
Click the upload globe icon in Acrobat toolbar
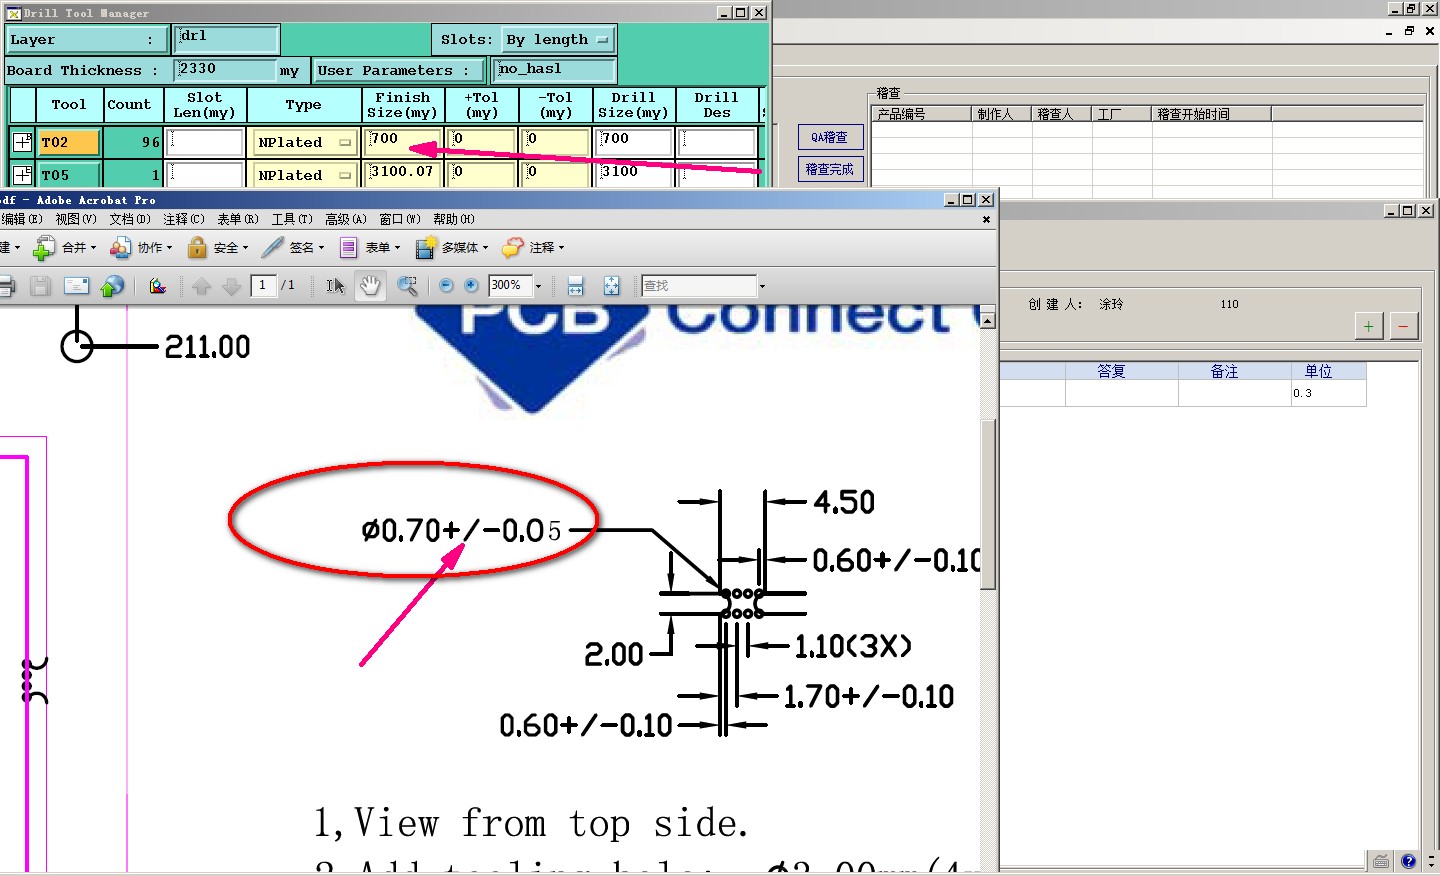coord(112,286)
